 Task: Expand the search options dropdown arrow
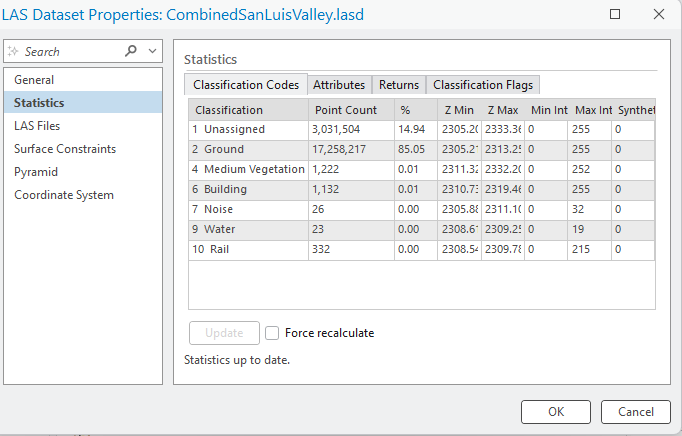pyautogui.click(x=152, y=51)
